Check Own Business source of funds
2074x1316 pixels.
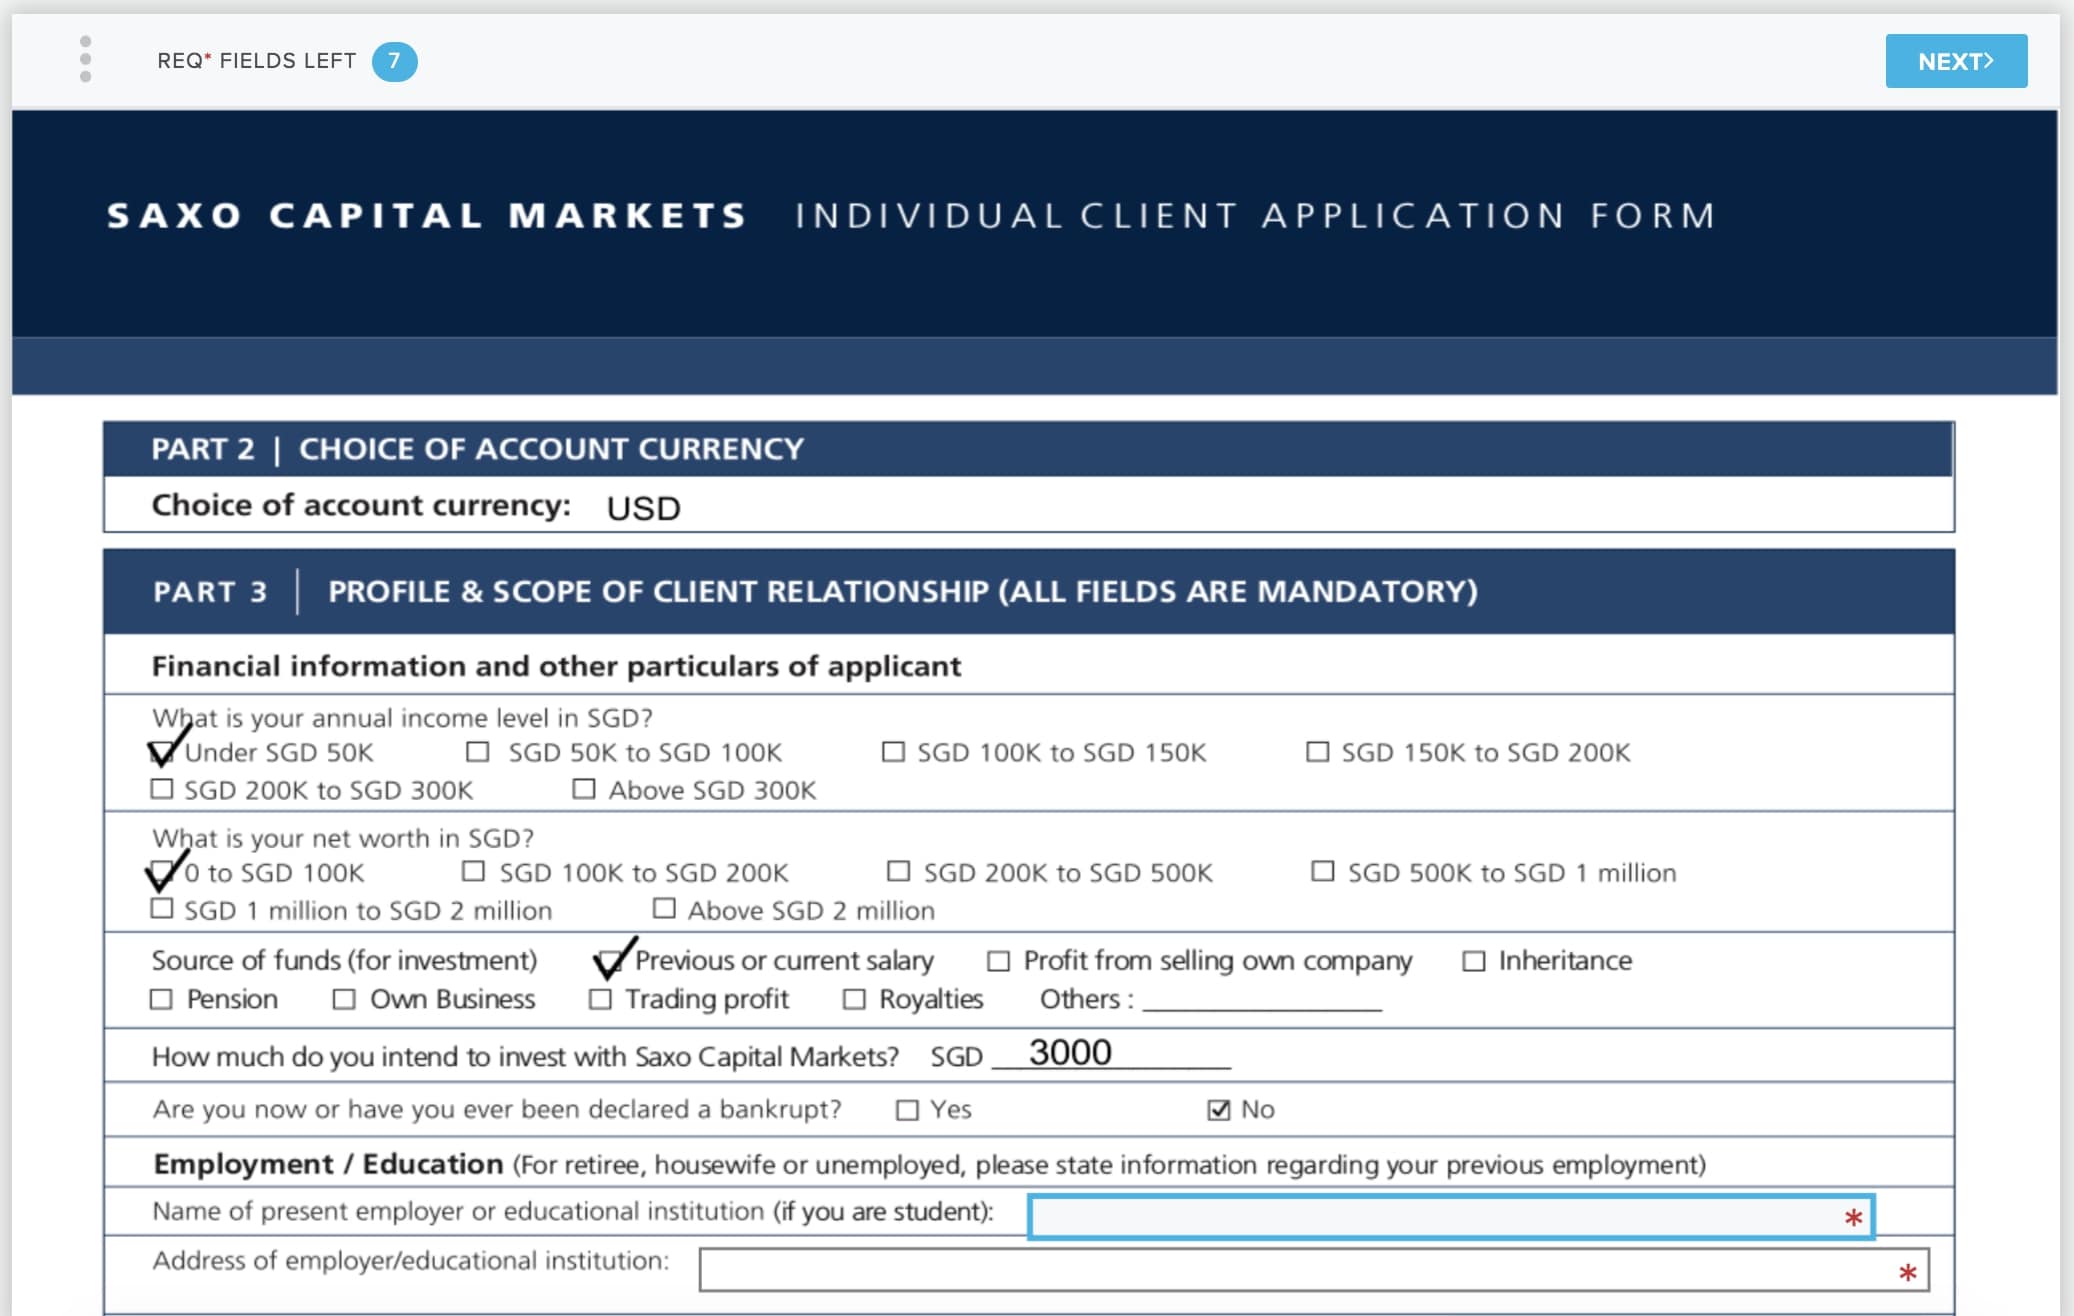[343, 999]
